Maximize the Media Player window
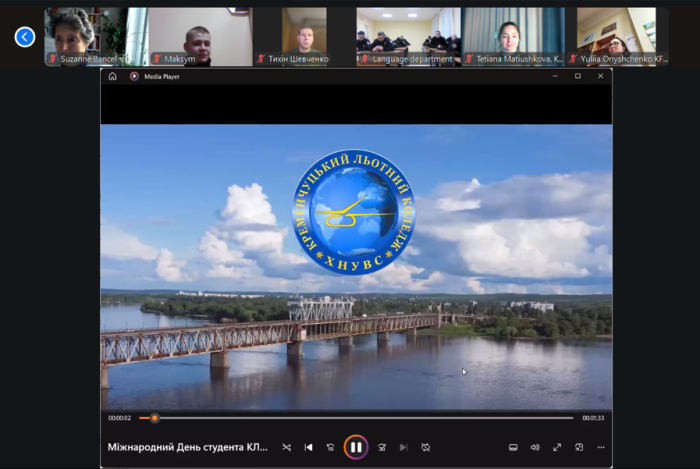This screenshot has height=469, width=700. (577, 76)
